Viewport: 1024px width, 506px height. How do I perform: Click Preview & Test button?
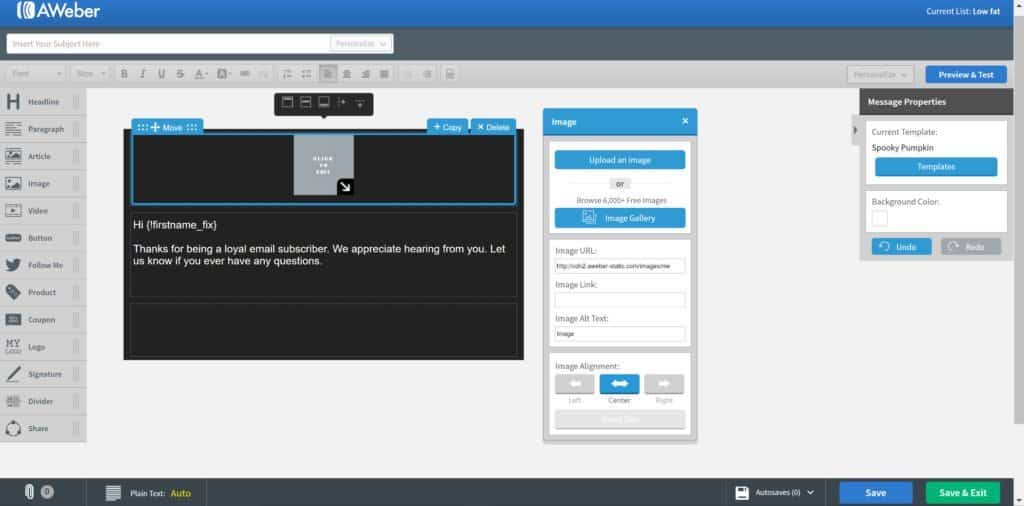coord(966,74)
